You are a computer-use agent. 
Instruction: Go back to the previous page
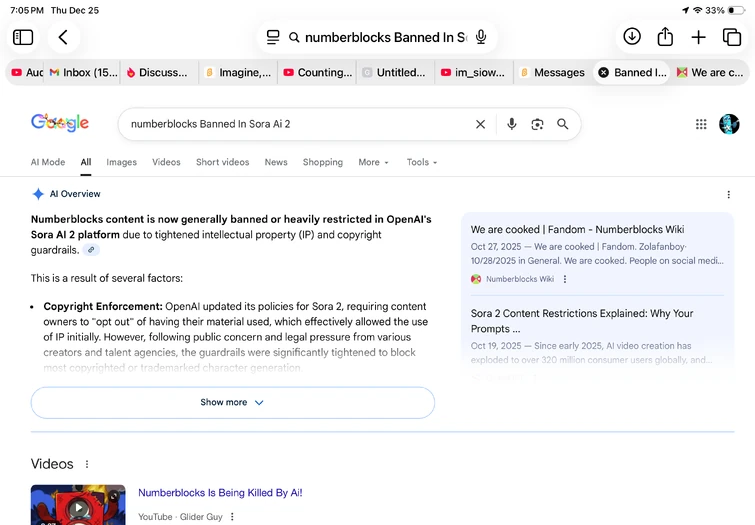[x=63, y=37]
